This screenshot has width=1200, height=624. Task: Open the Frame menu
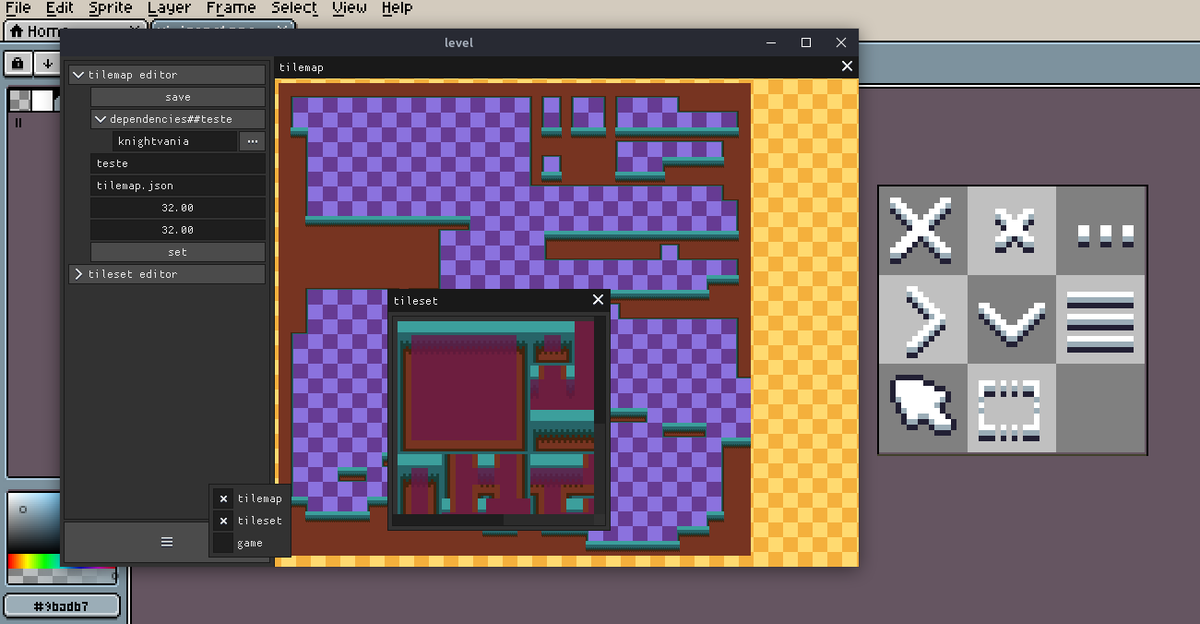(231, 8)
